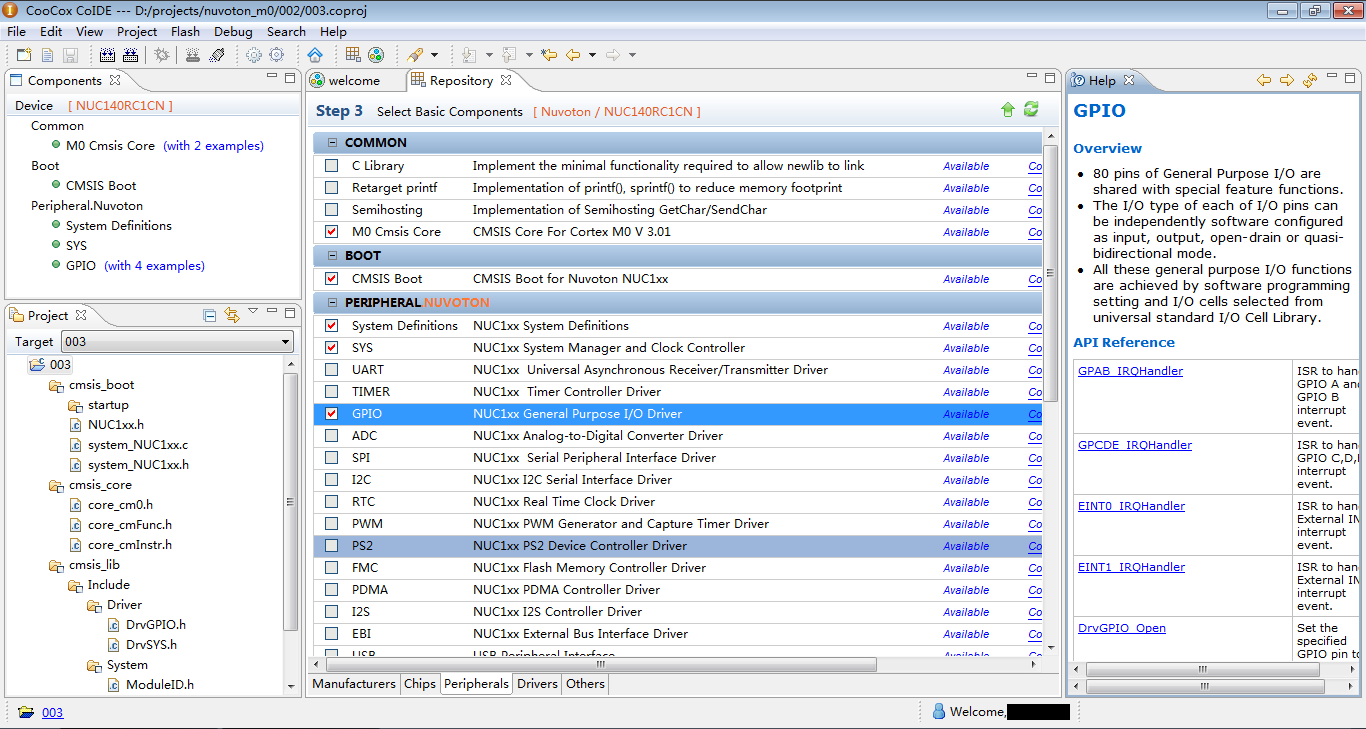Screen dimensions: 1366x729
Task: Enable the TIMER driver checkbox
Action: [332, 392]
